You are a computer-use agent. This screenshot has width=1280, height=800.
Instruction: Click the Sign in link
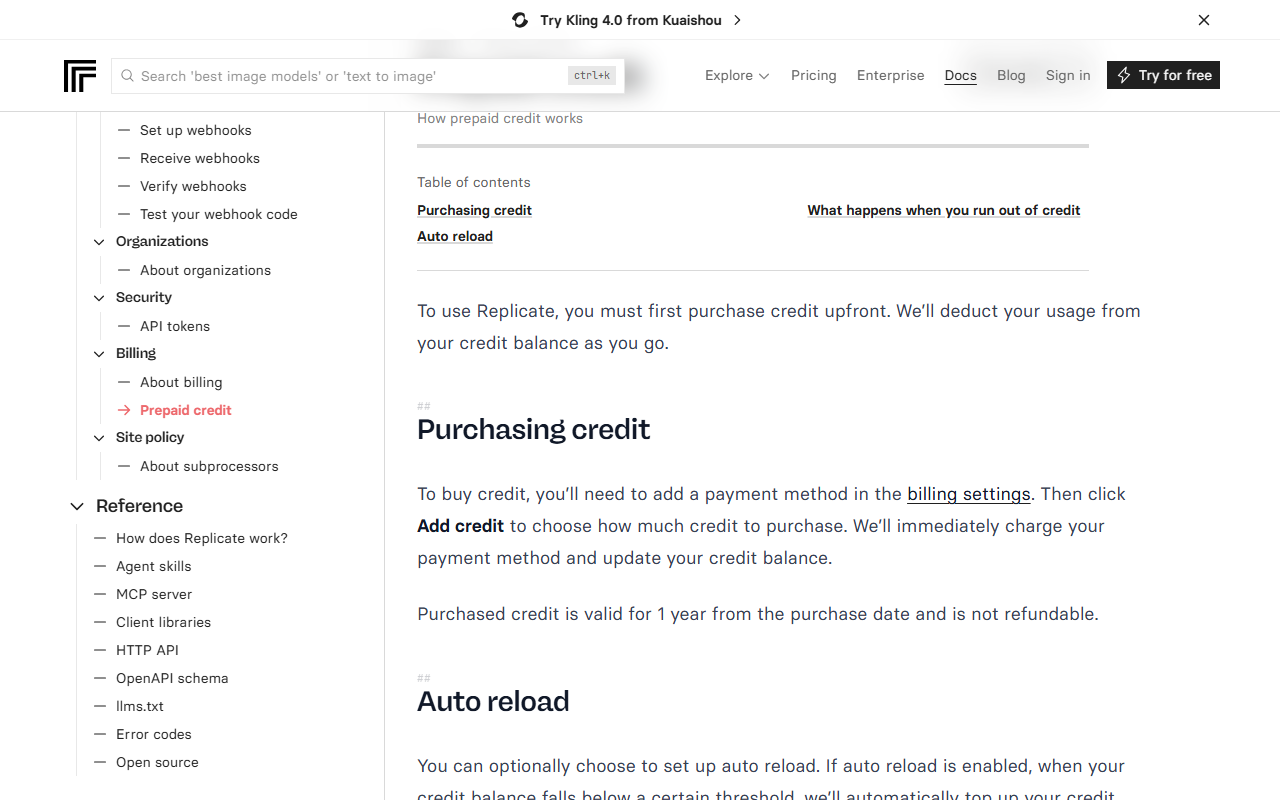(1068, 75)
